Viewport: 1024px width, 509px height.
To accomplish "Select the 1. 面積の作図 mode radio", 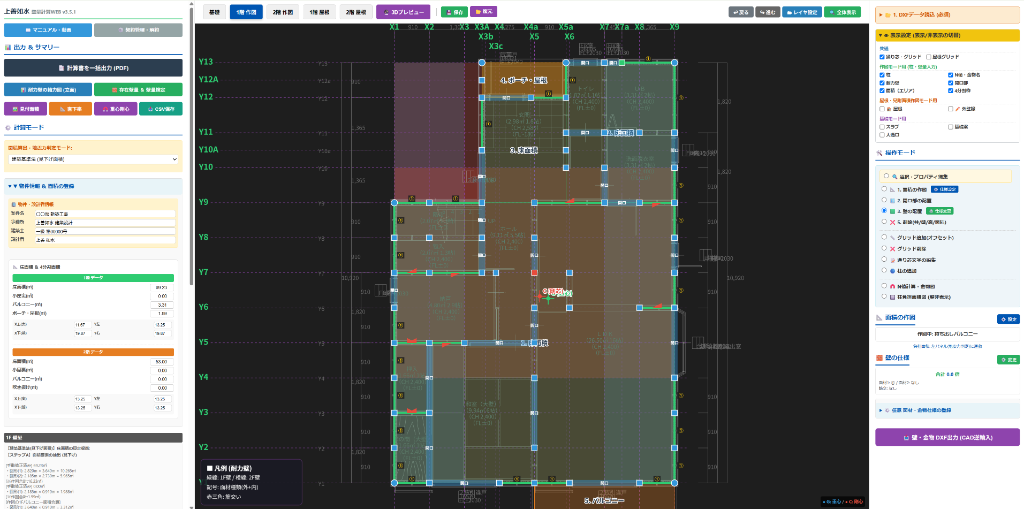I will tap(884, 189).
